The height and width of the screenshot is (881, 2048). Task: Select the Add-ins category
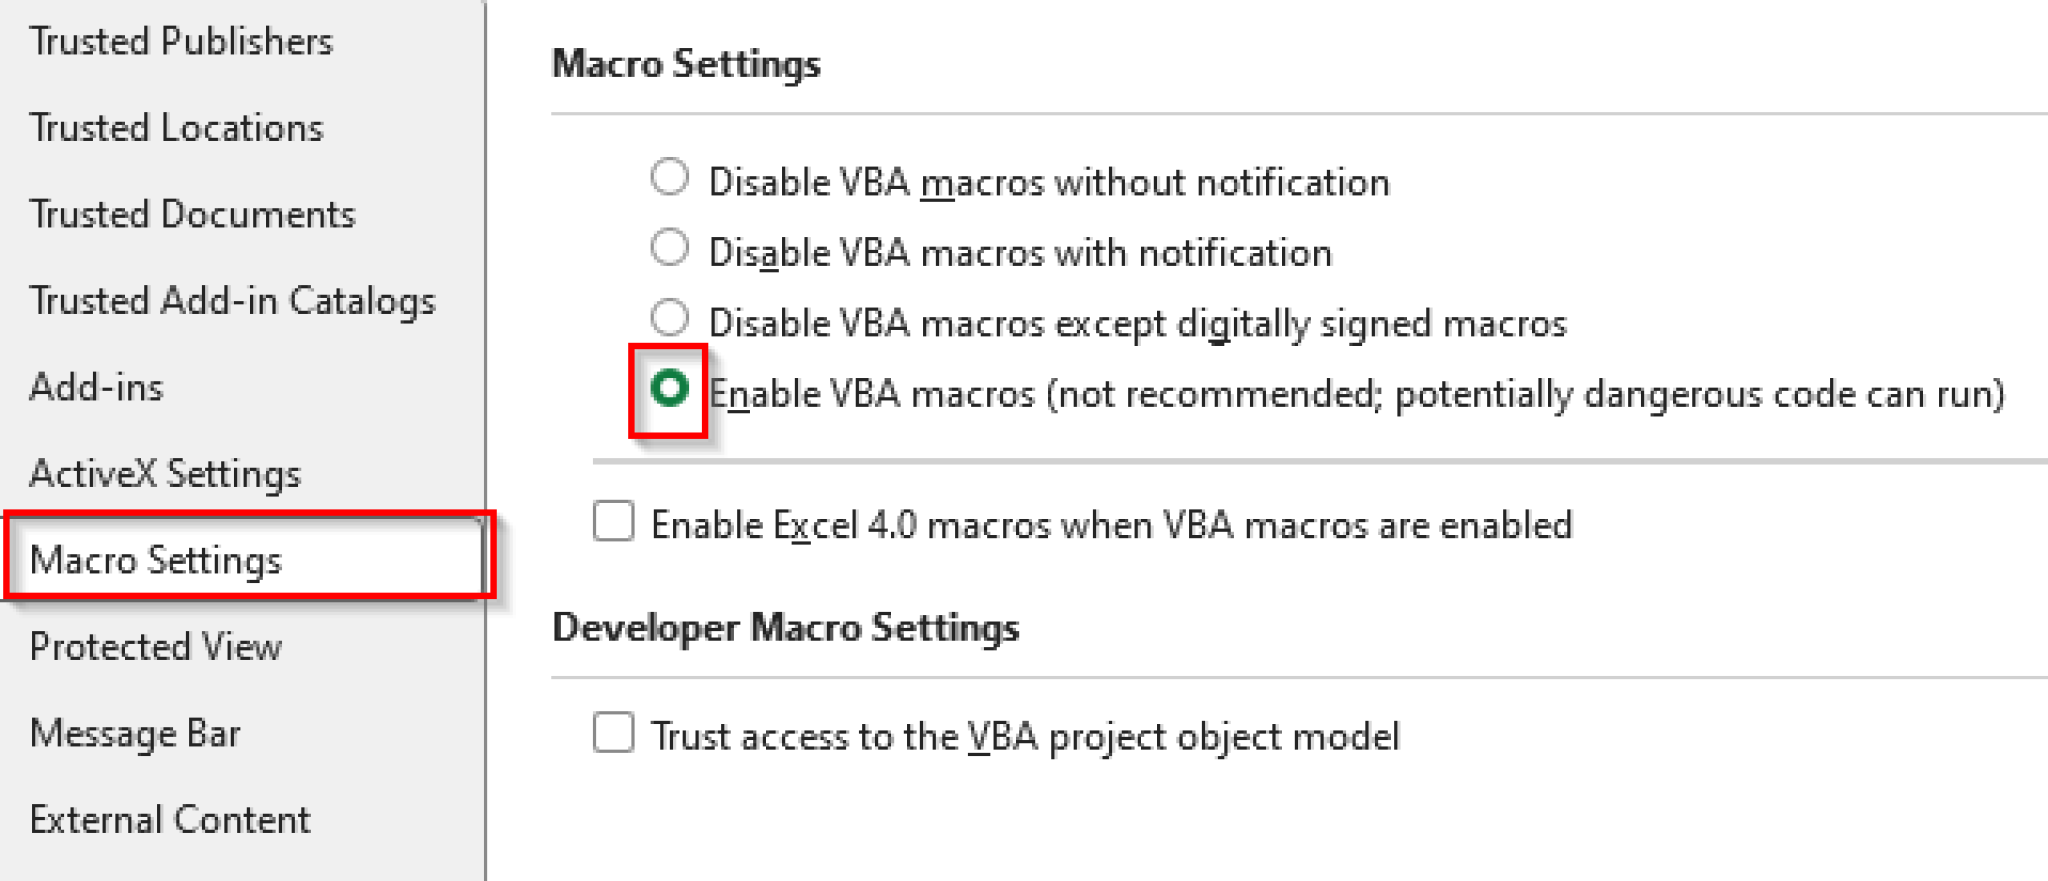[x=96, y=387]
